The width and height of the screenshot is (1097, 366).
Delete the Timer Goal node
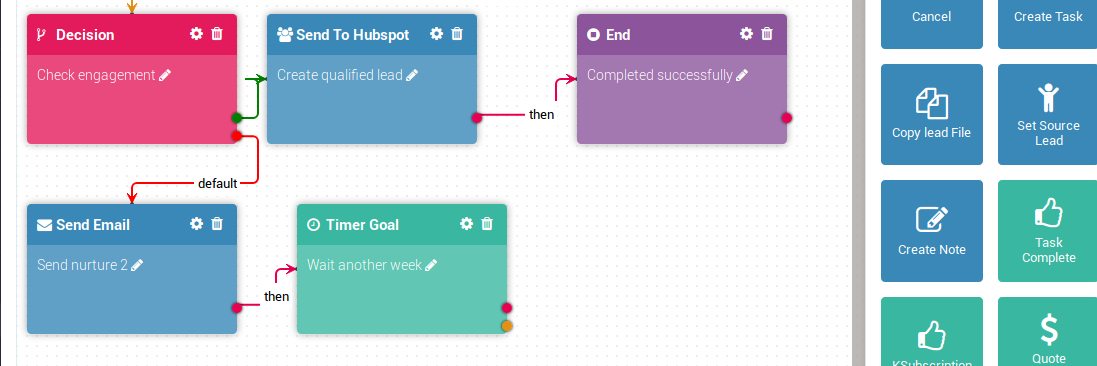pos(487,223)
